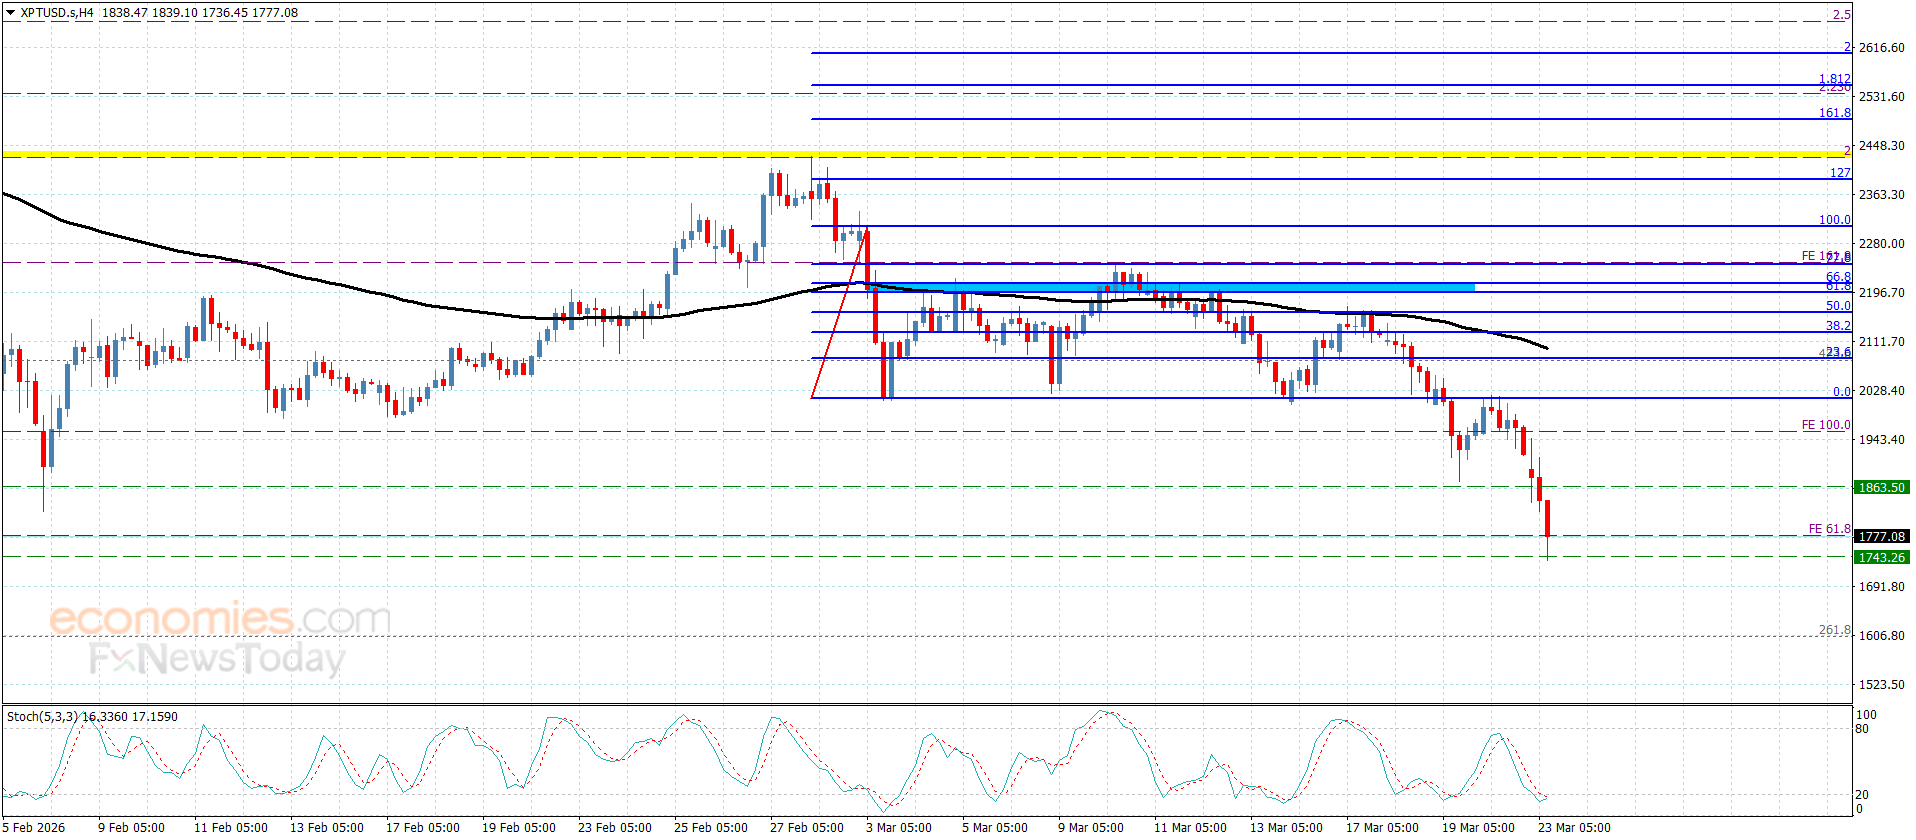Click the 50.0 Fibonacci retracement label
This screenshot has height=840, width=1916.
pos(1838,306)
